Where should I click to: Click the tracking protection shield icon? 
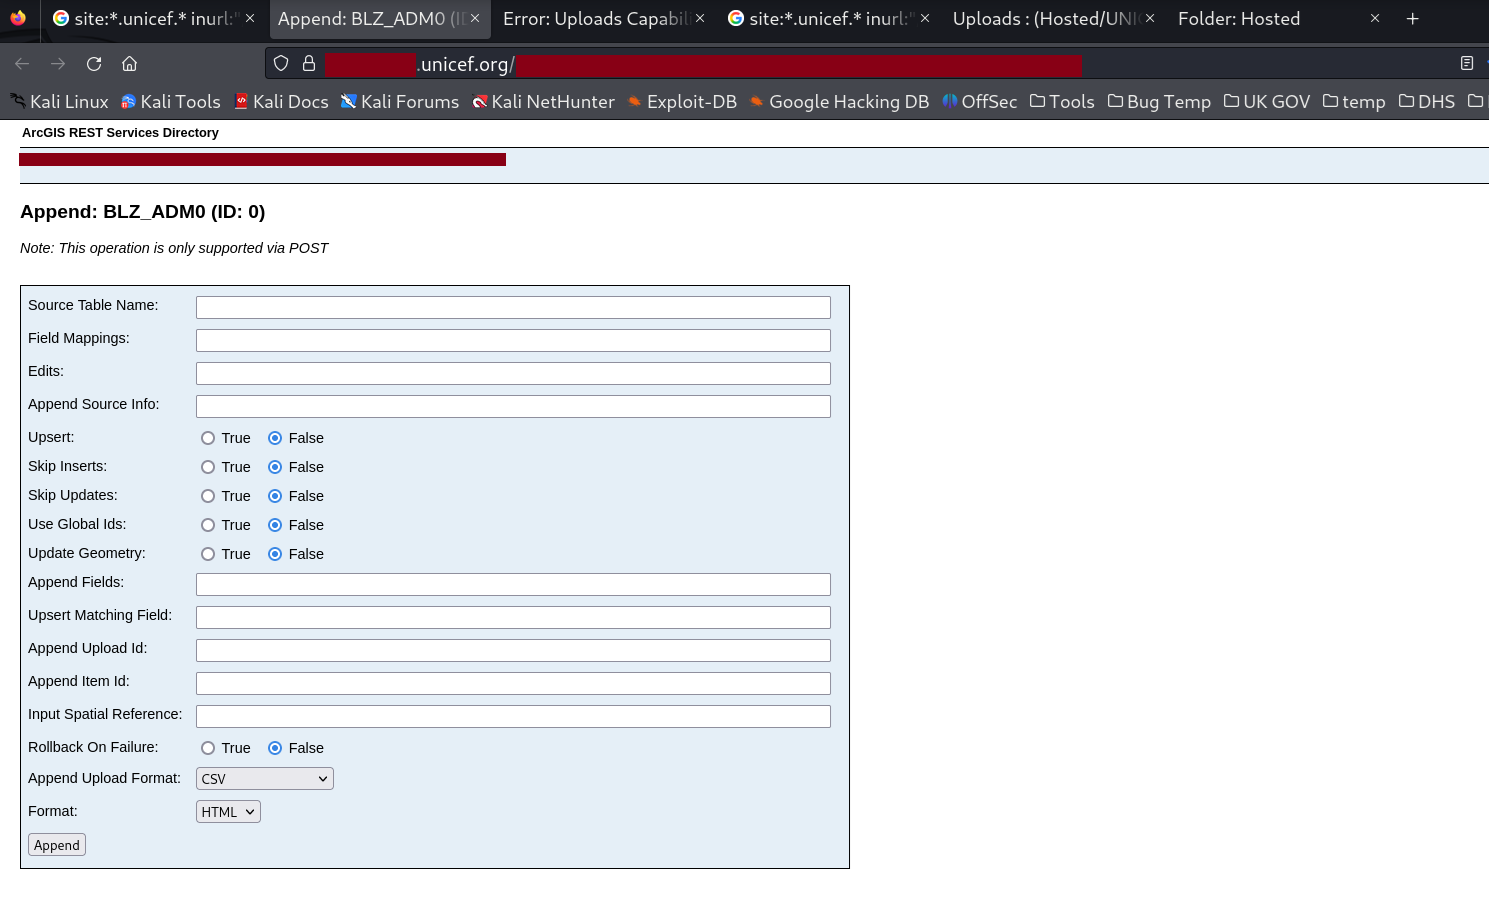(x=280, y=63)
